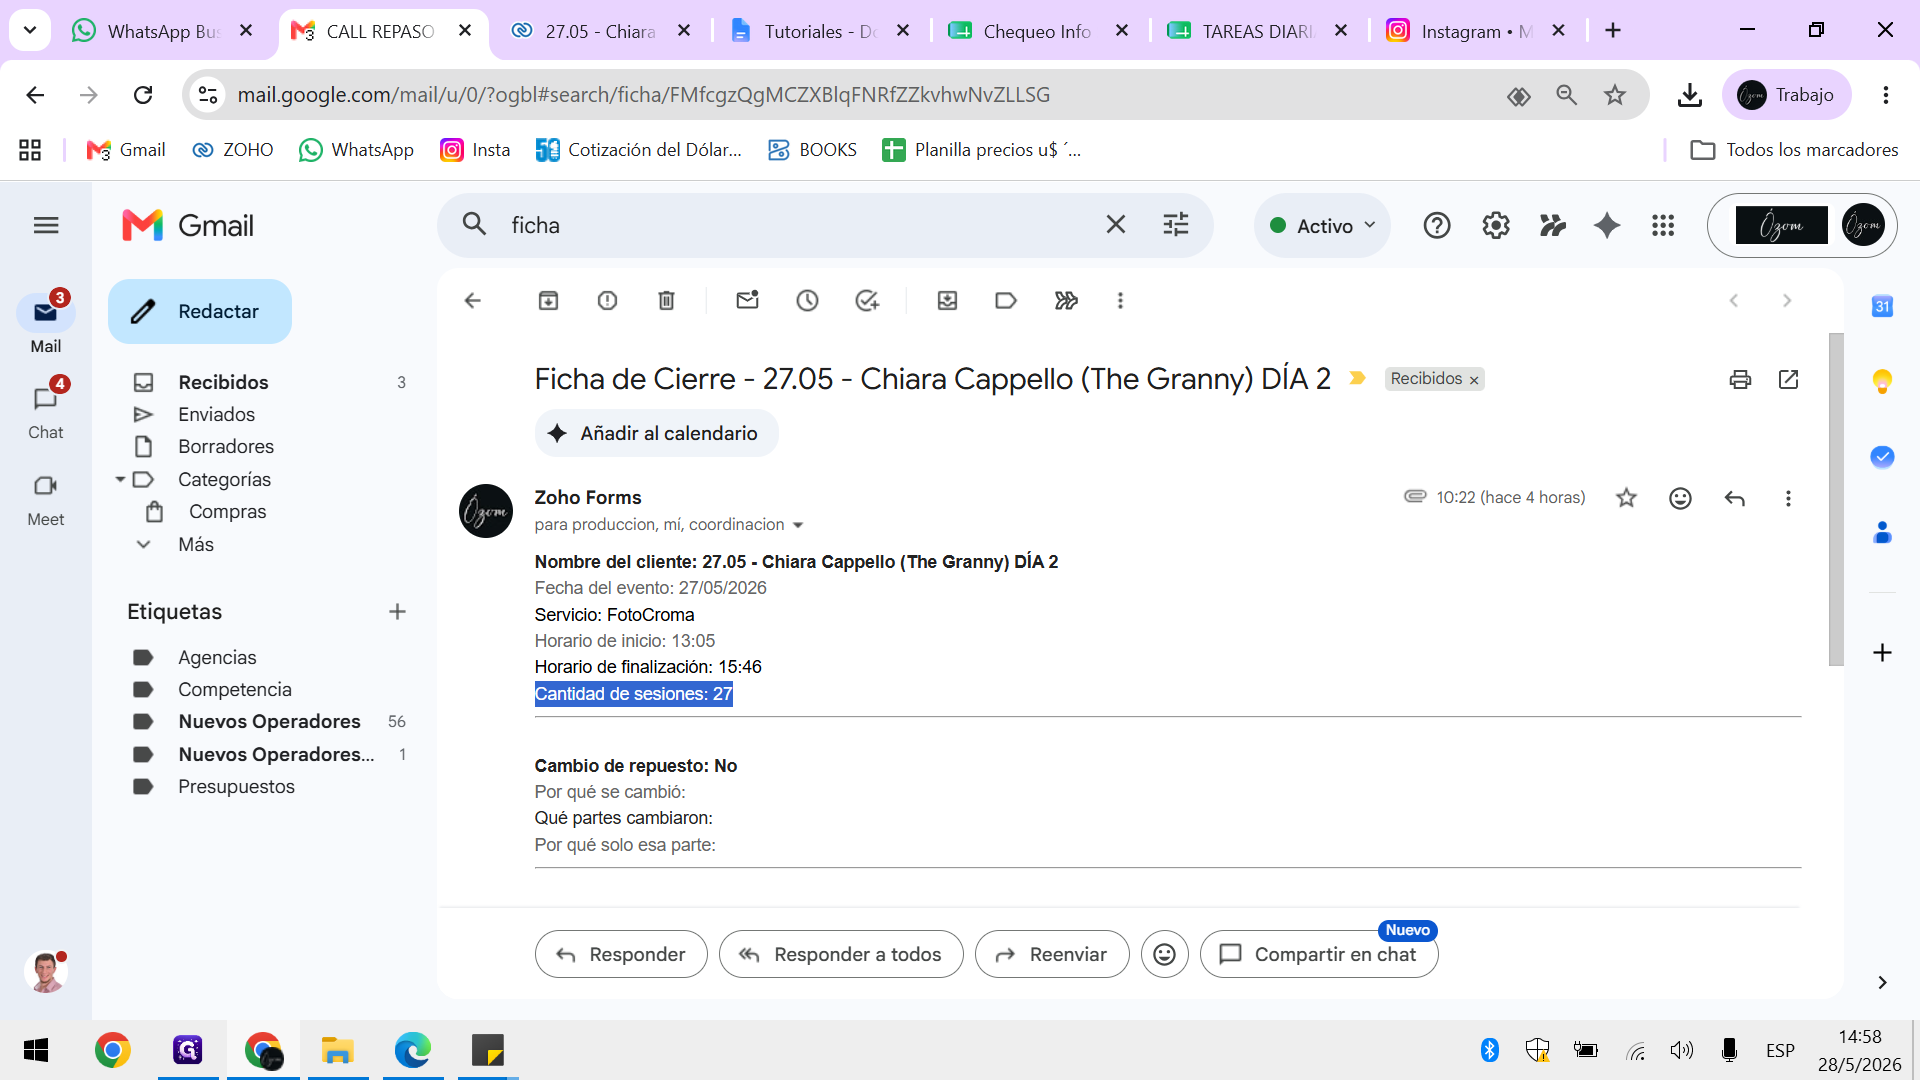This screenshot has width=1920, height=1080.
Task: Select the Agencias label
Action: coord(217,658)
